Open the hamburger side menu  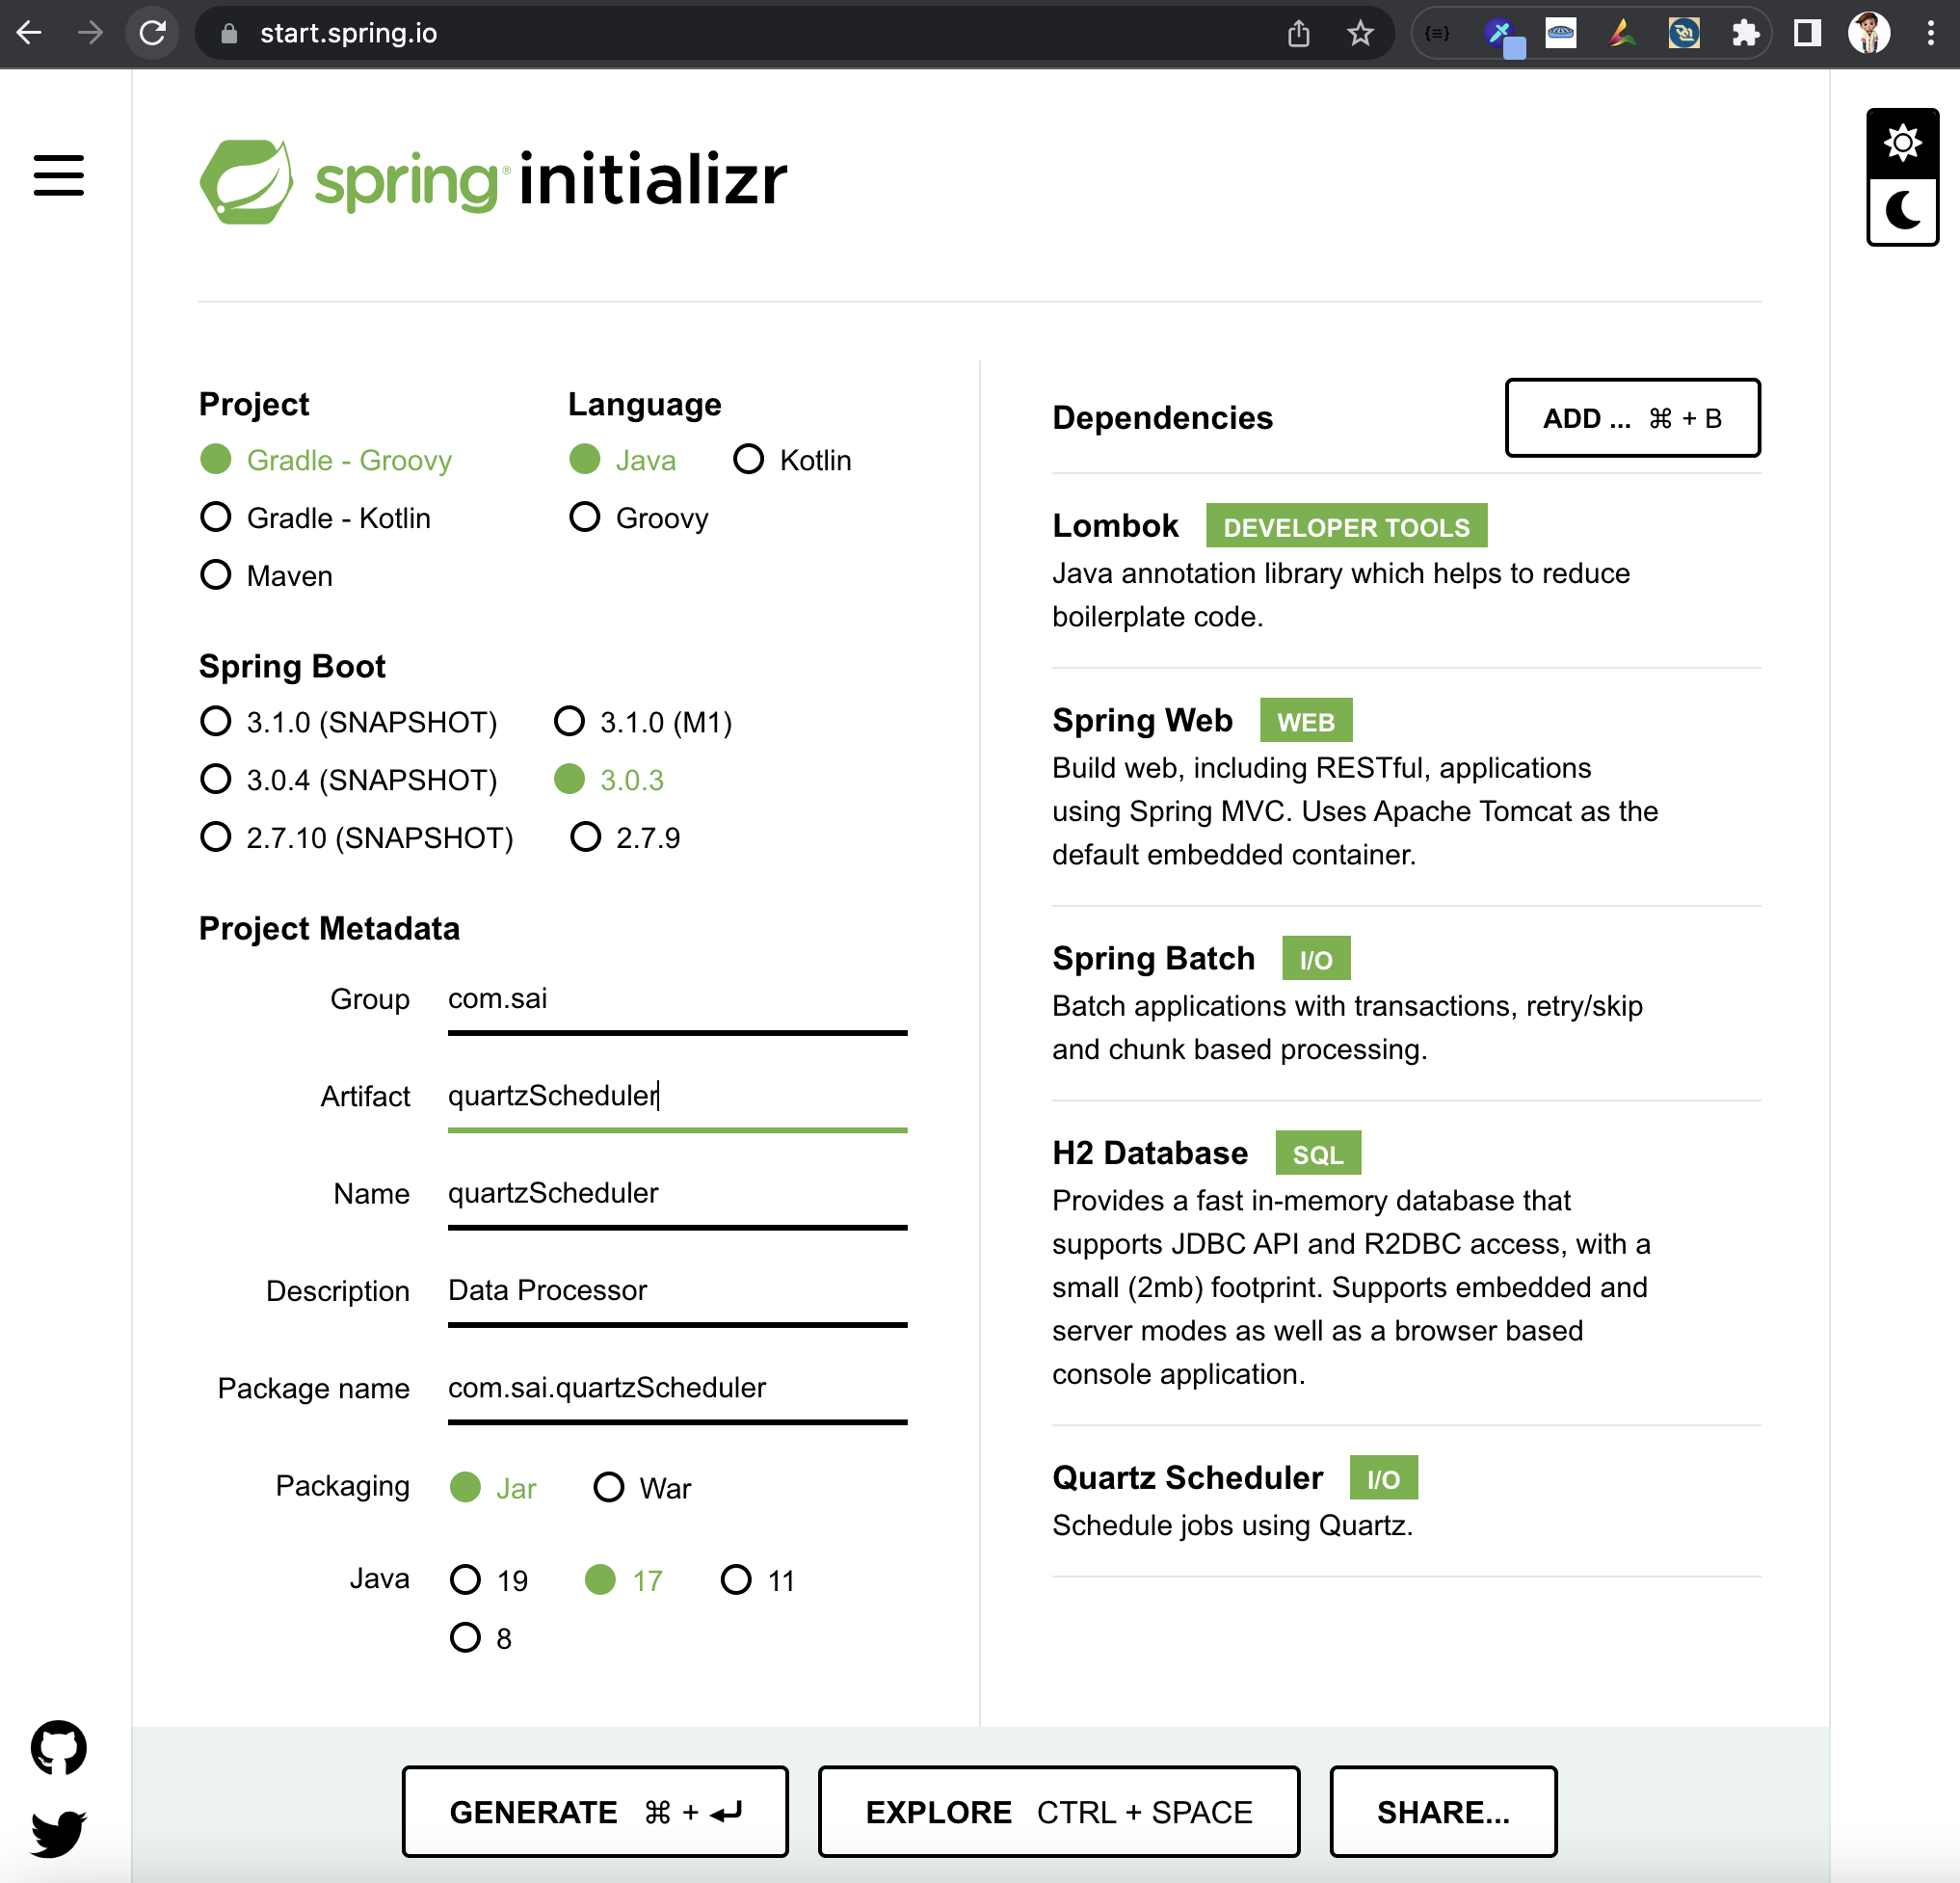(58, 175)
